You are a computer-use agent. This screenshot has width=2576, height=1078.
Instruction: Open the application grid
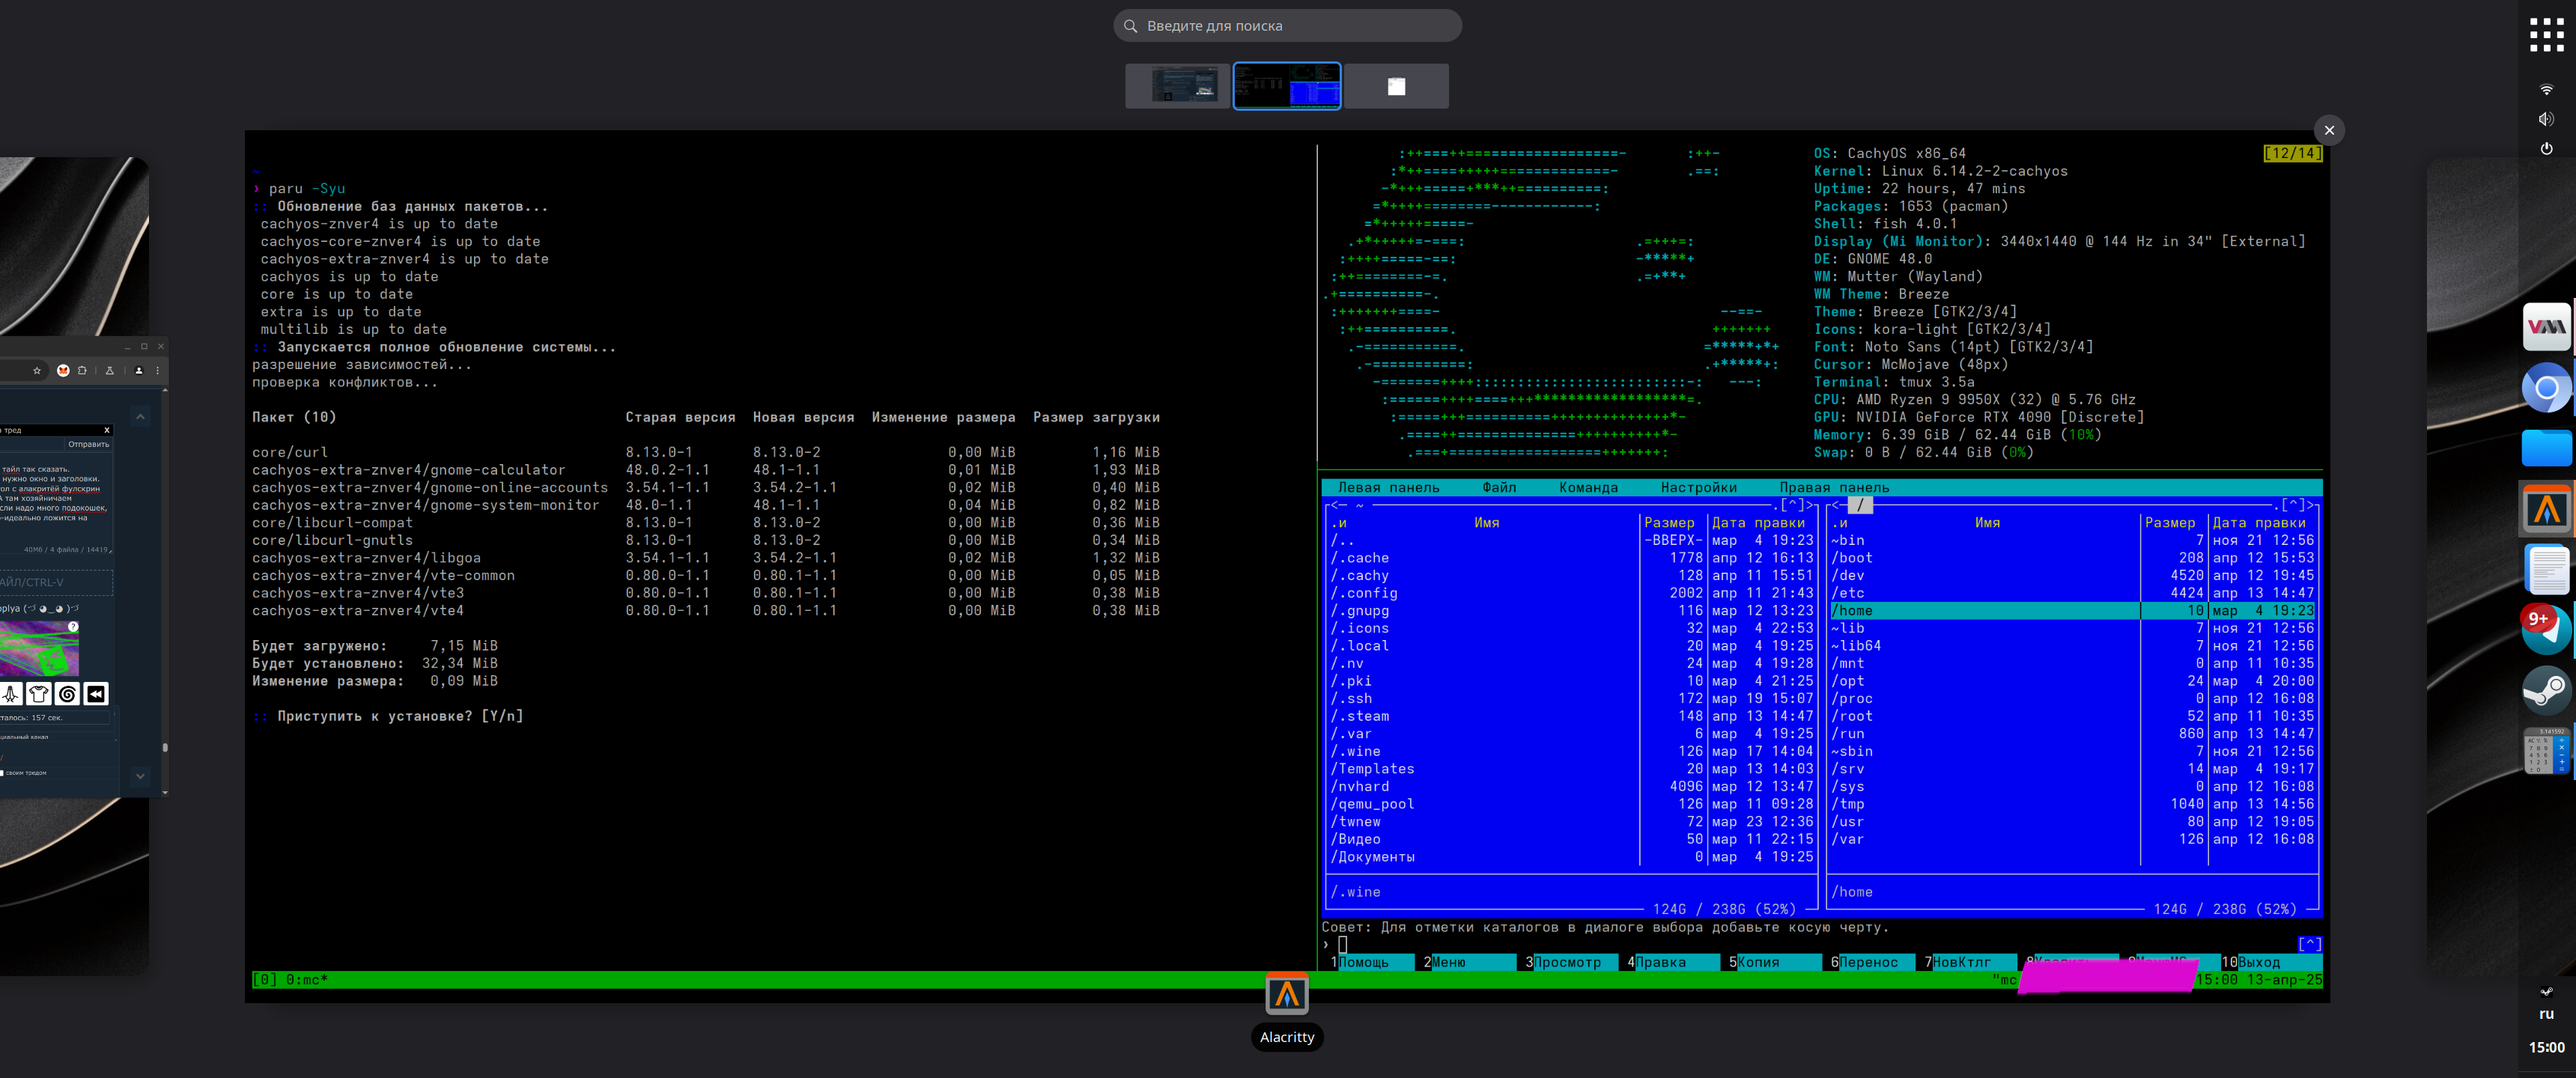pos(2546,35)
